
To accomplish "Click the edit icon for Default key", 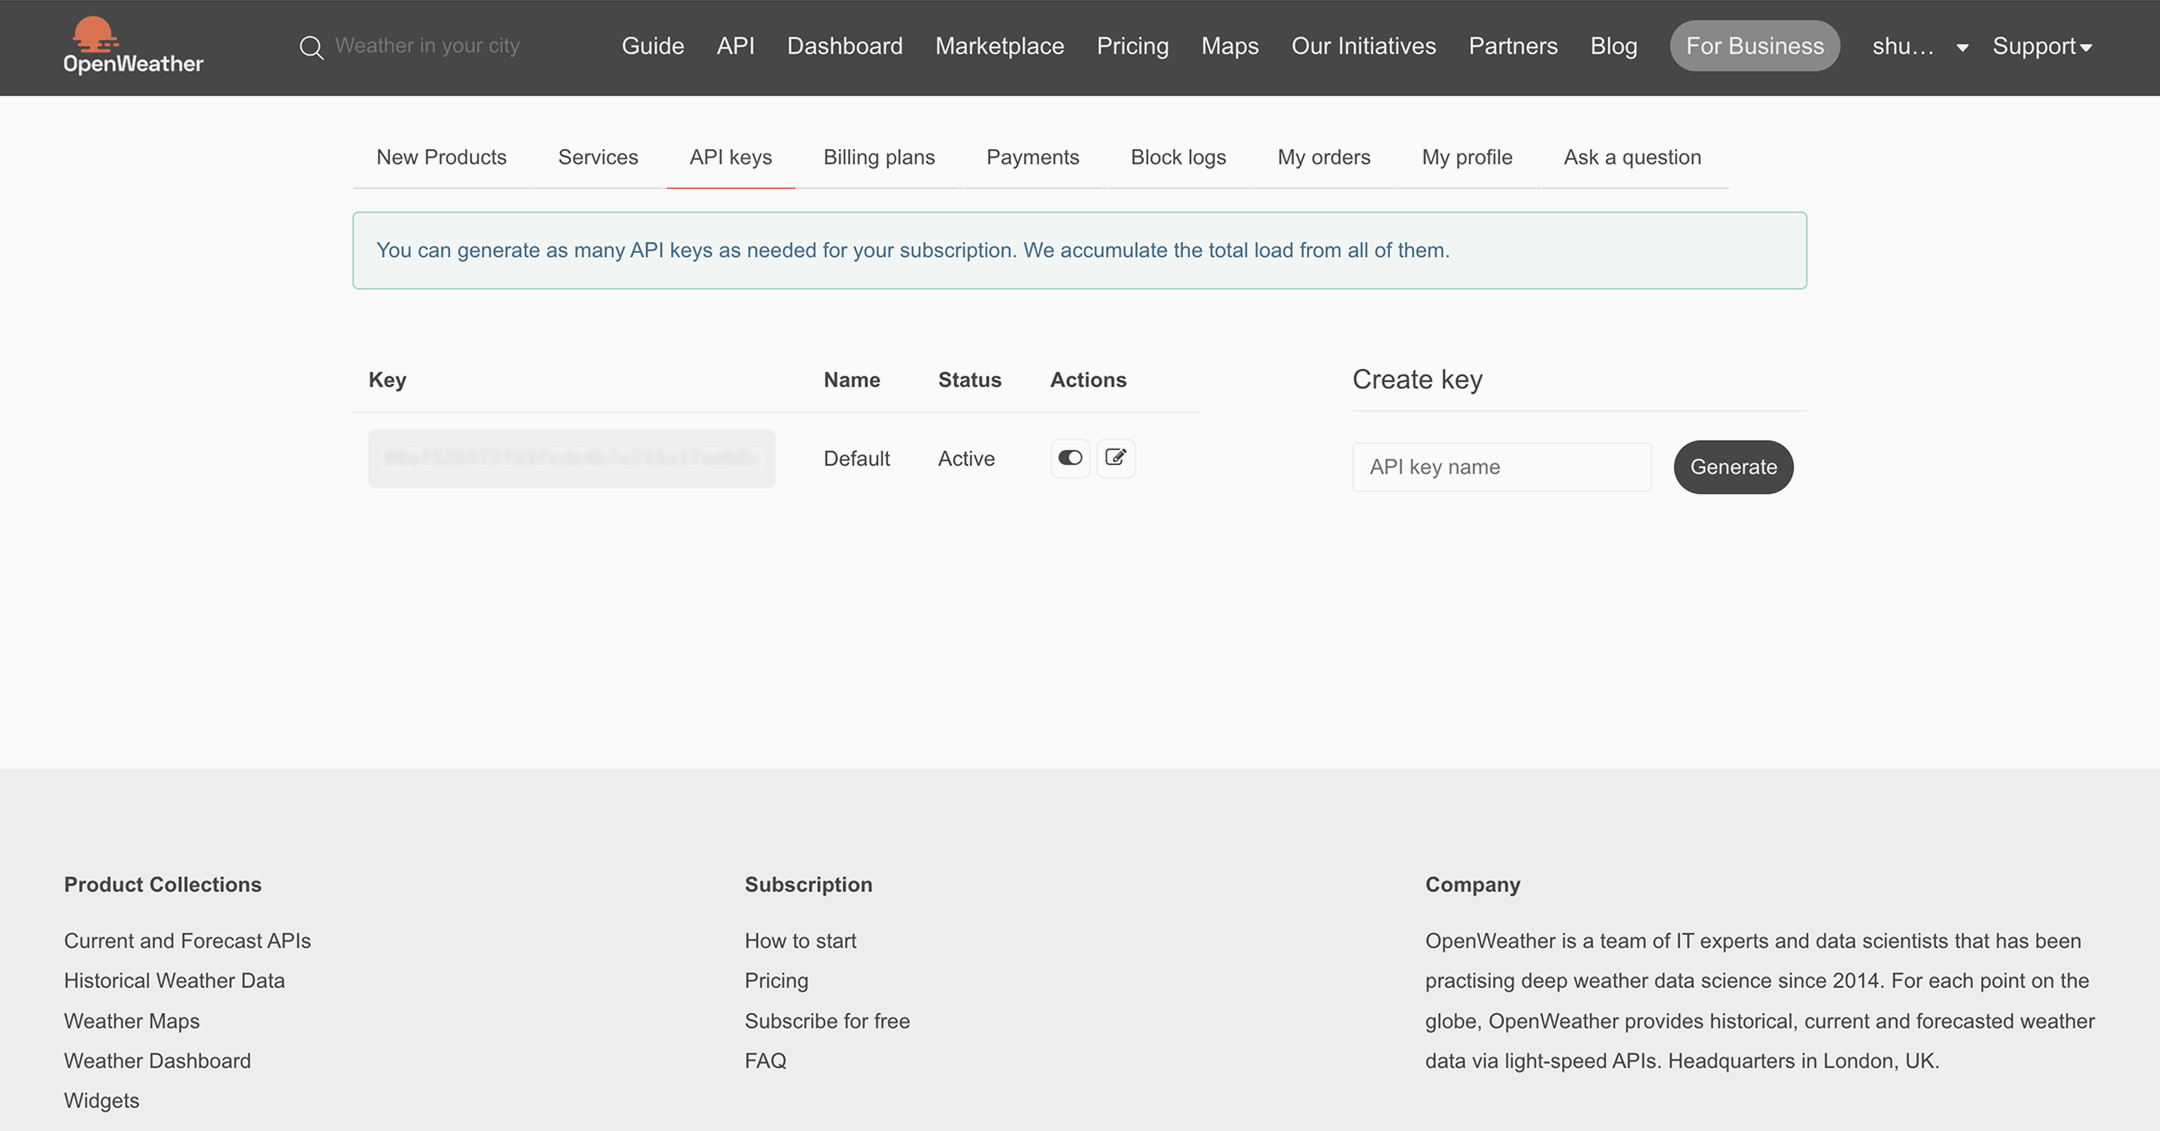I will pos(1115,458).
